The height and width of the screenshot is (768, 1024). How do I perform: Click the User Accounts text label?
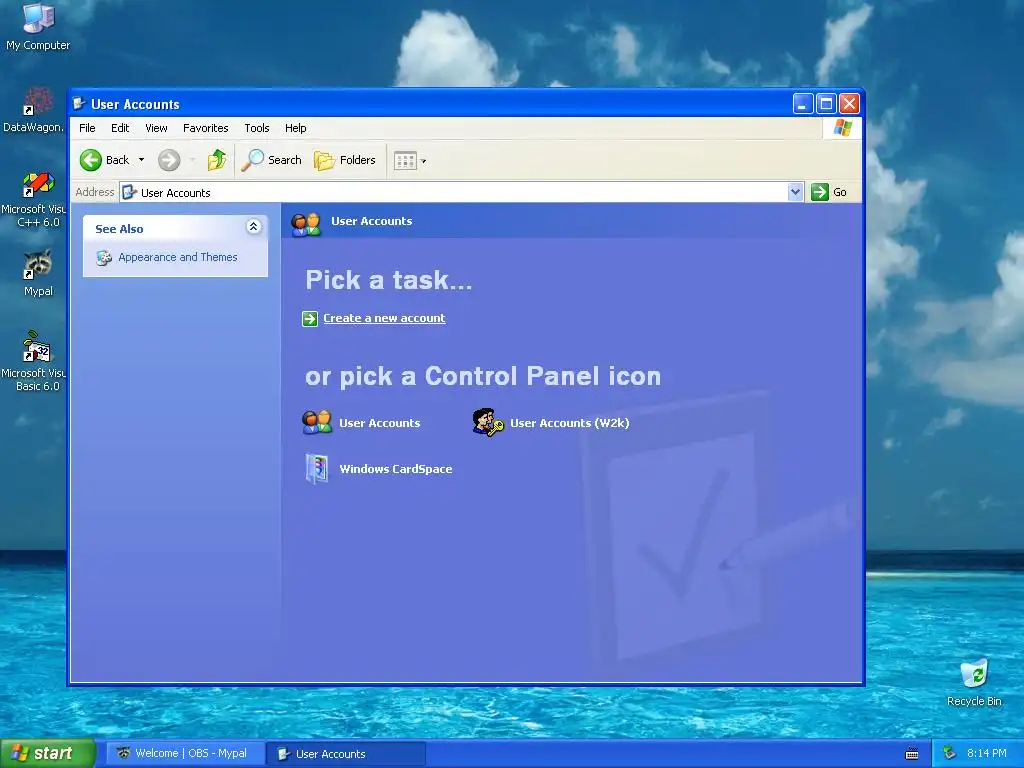(x=379, y=423)
